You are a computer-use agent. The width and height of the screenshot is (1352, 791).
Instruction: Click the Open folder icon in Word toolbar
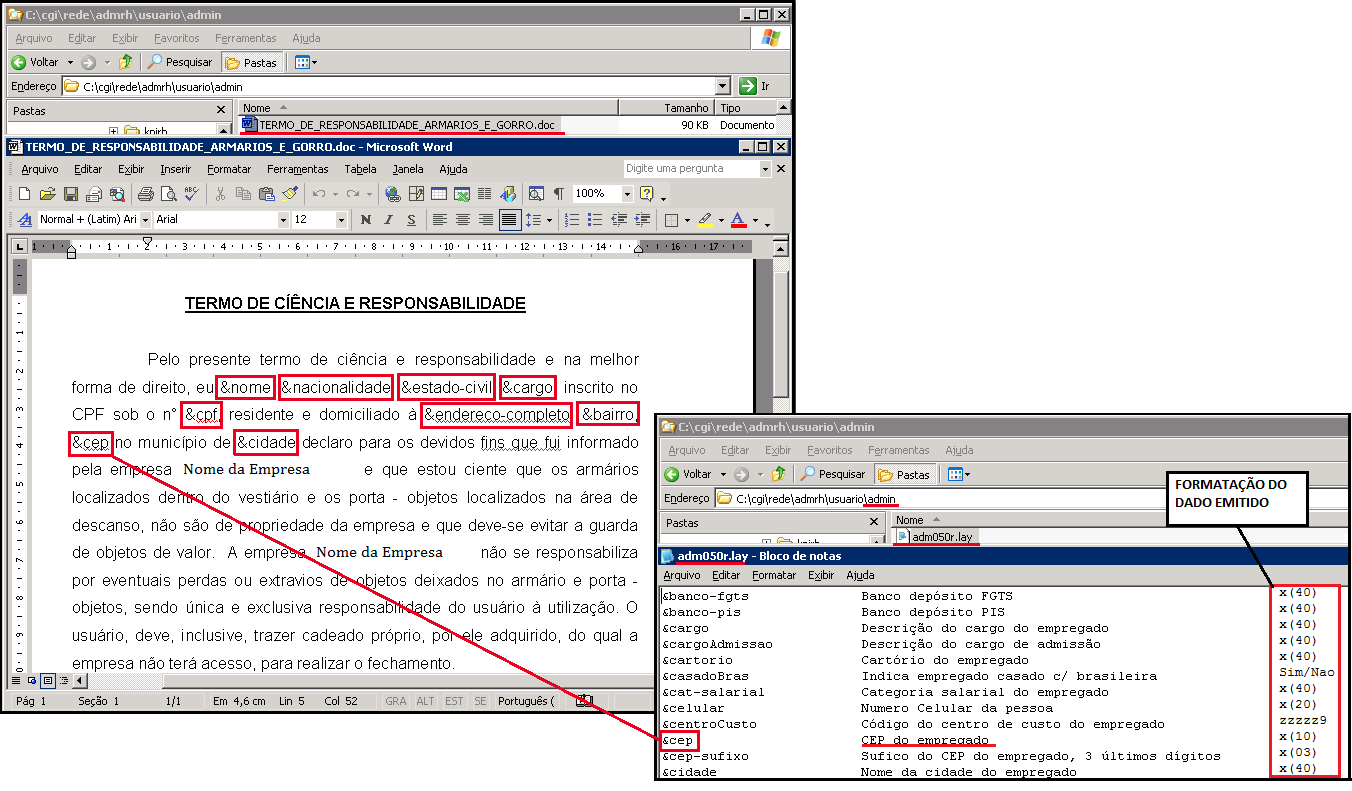[47, 194]
